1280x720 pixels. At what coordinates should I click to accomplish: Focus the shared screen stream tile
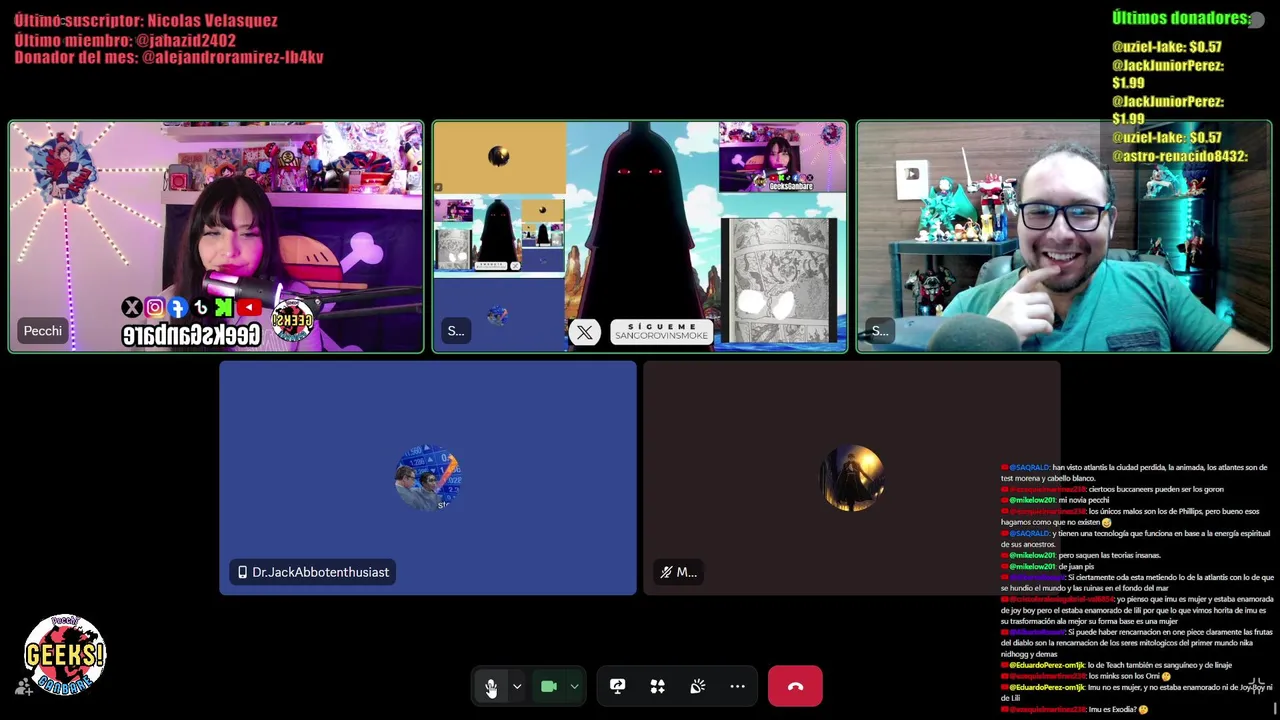(640, 237)
